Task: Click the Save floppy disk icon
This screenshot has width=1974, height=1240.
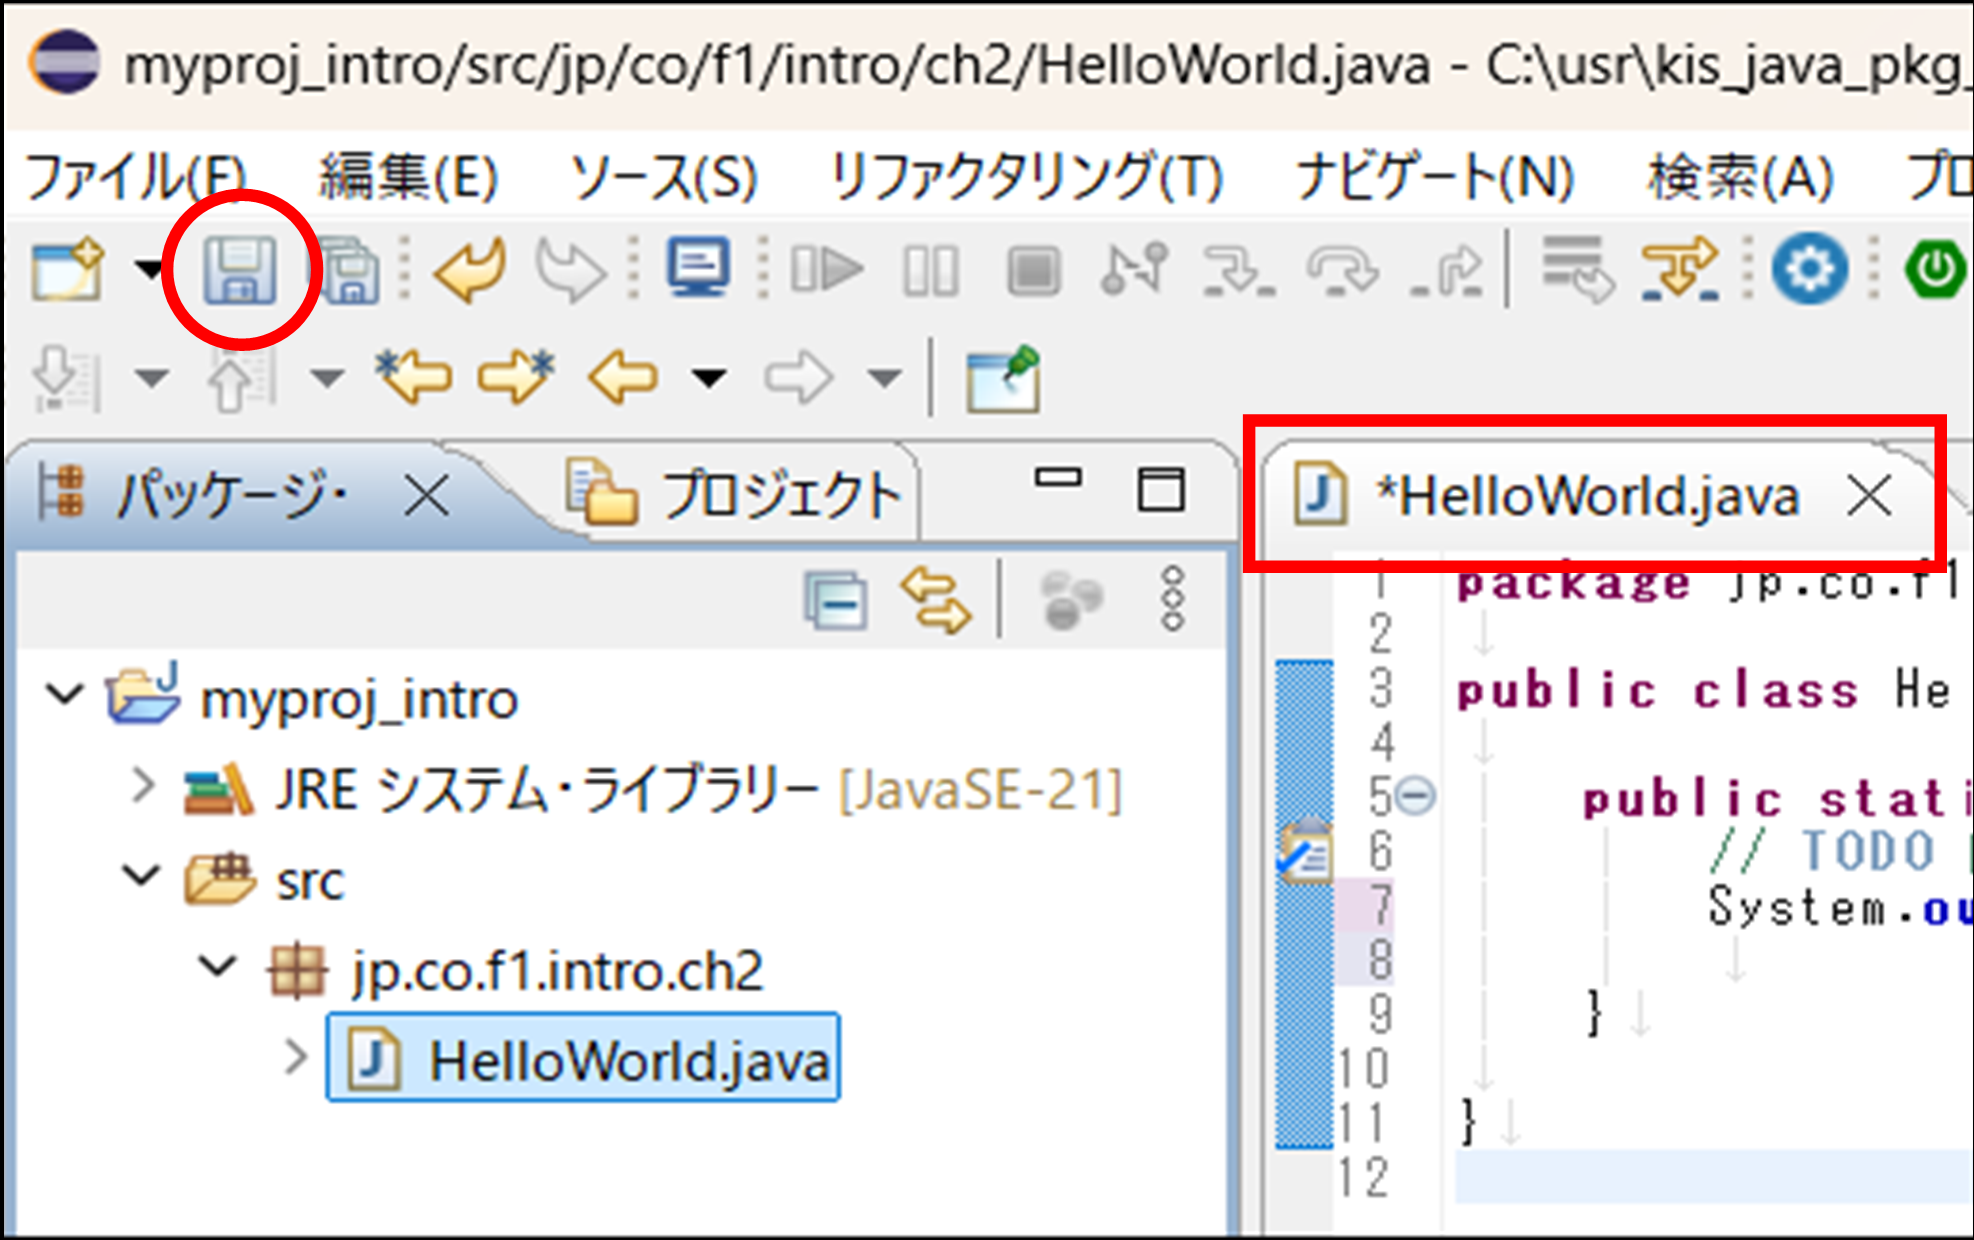Action: pyautogui.click(x=239, y=270)
